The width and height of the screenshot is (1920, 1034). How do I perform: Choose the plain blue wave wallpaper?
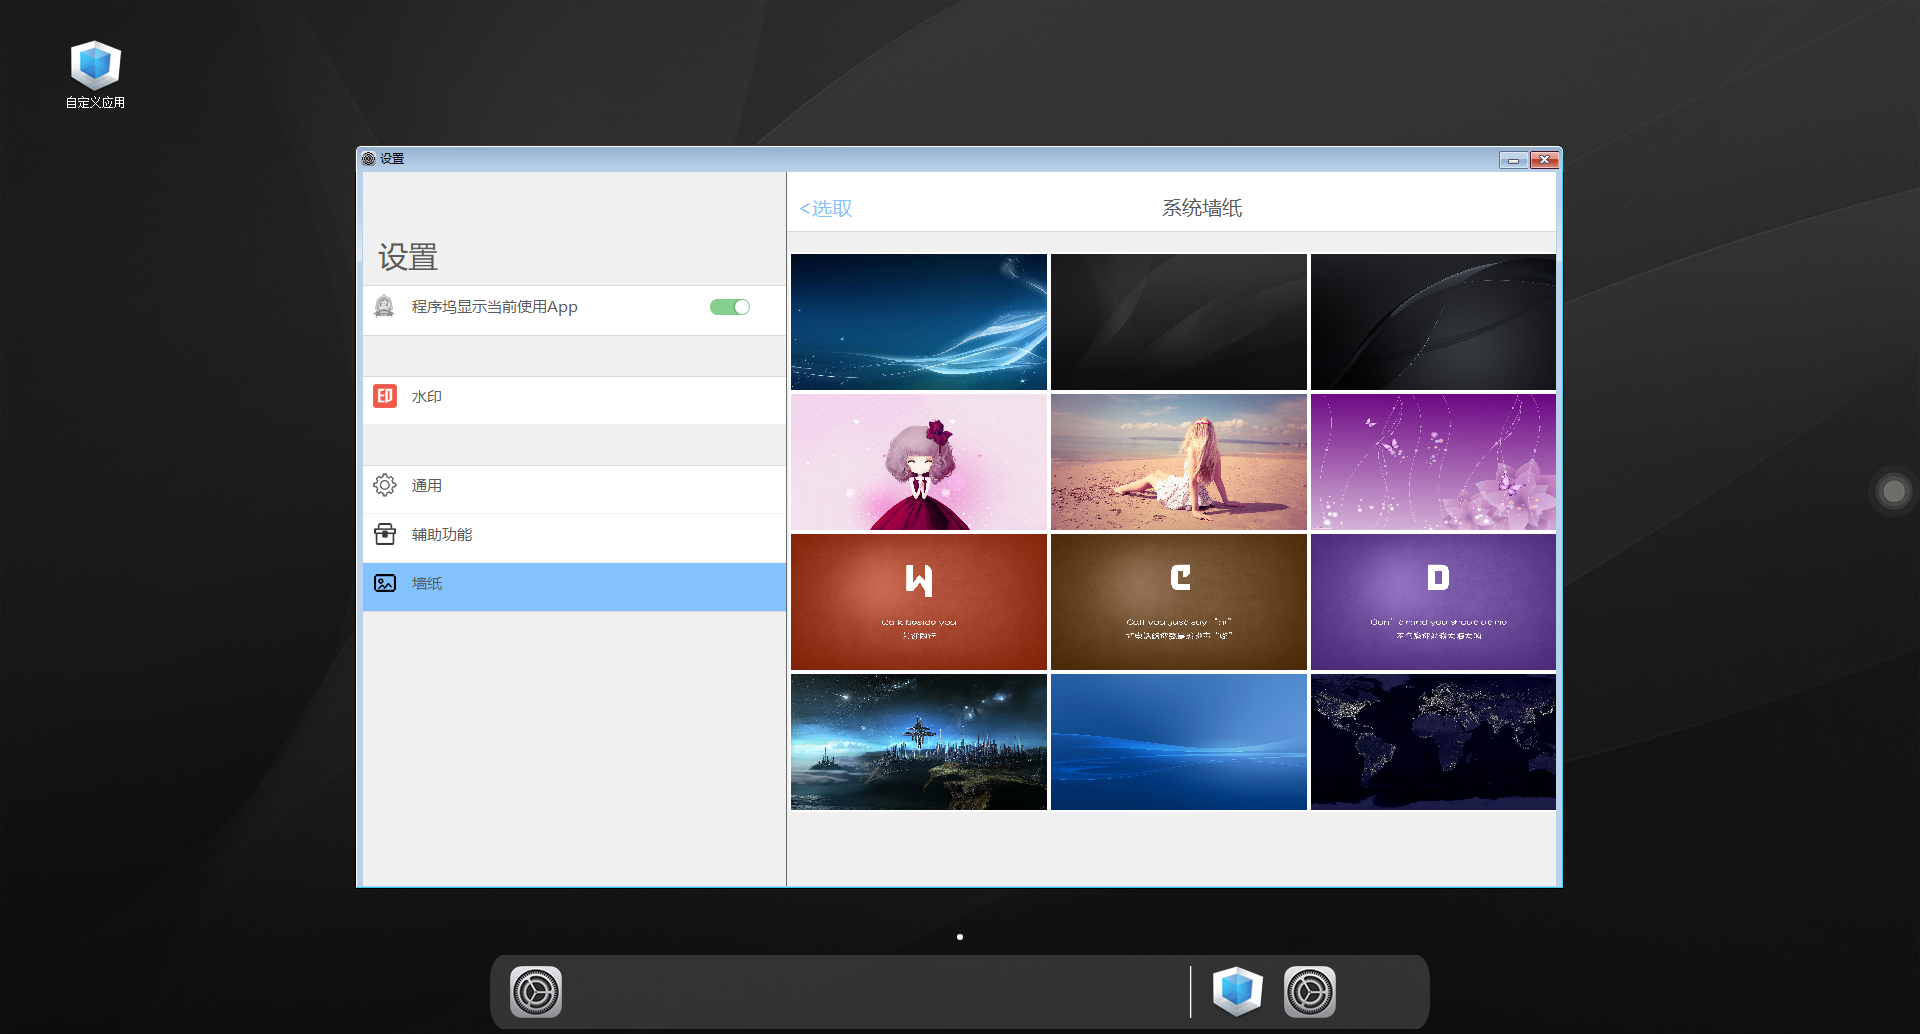point(1179,742)
